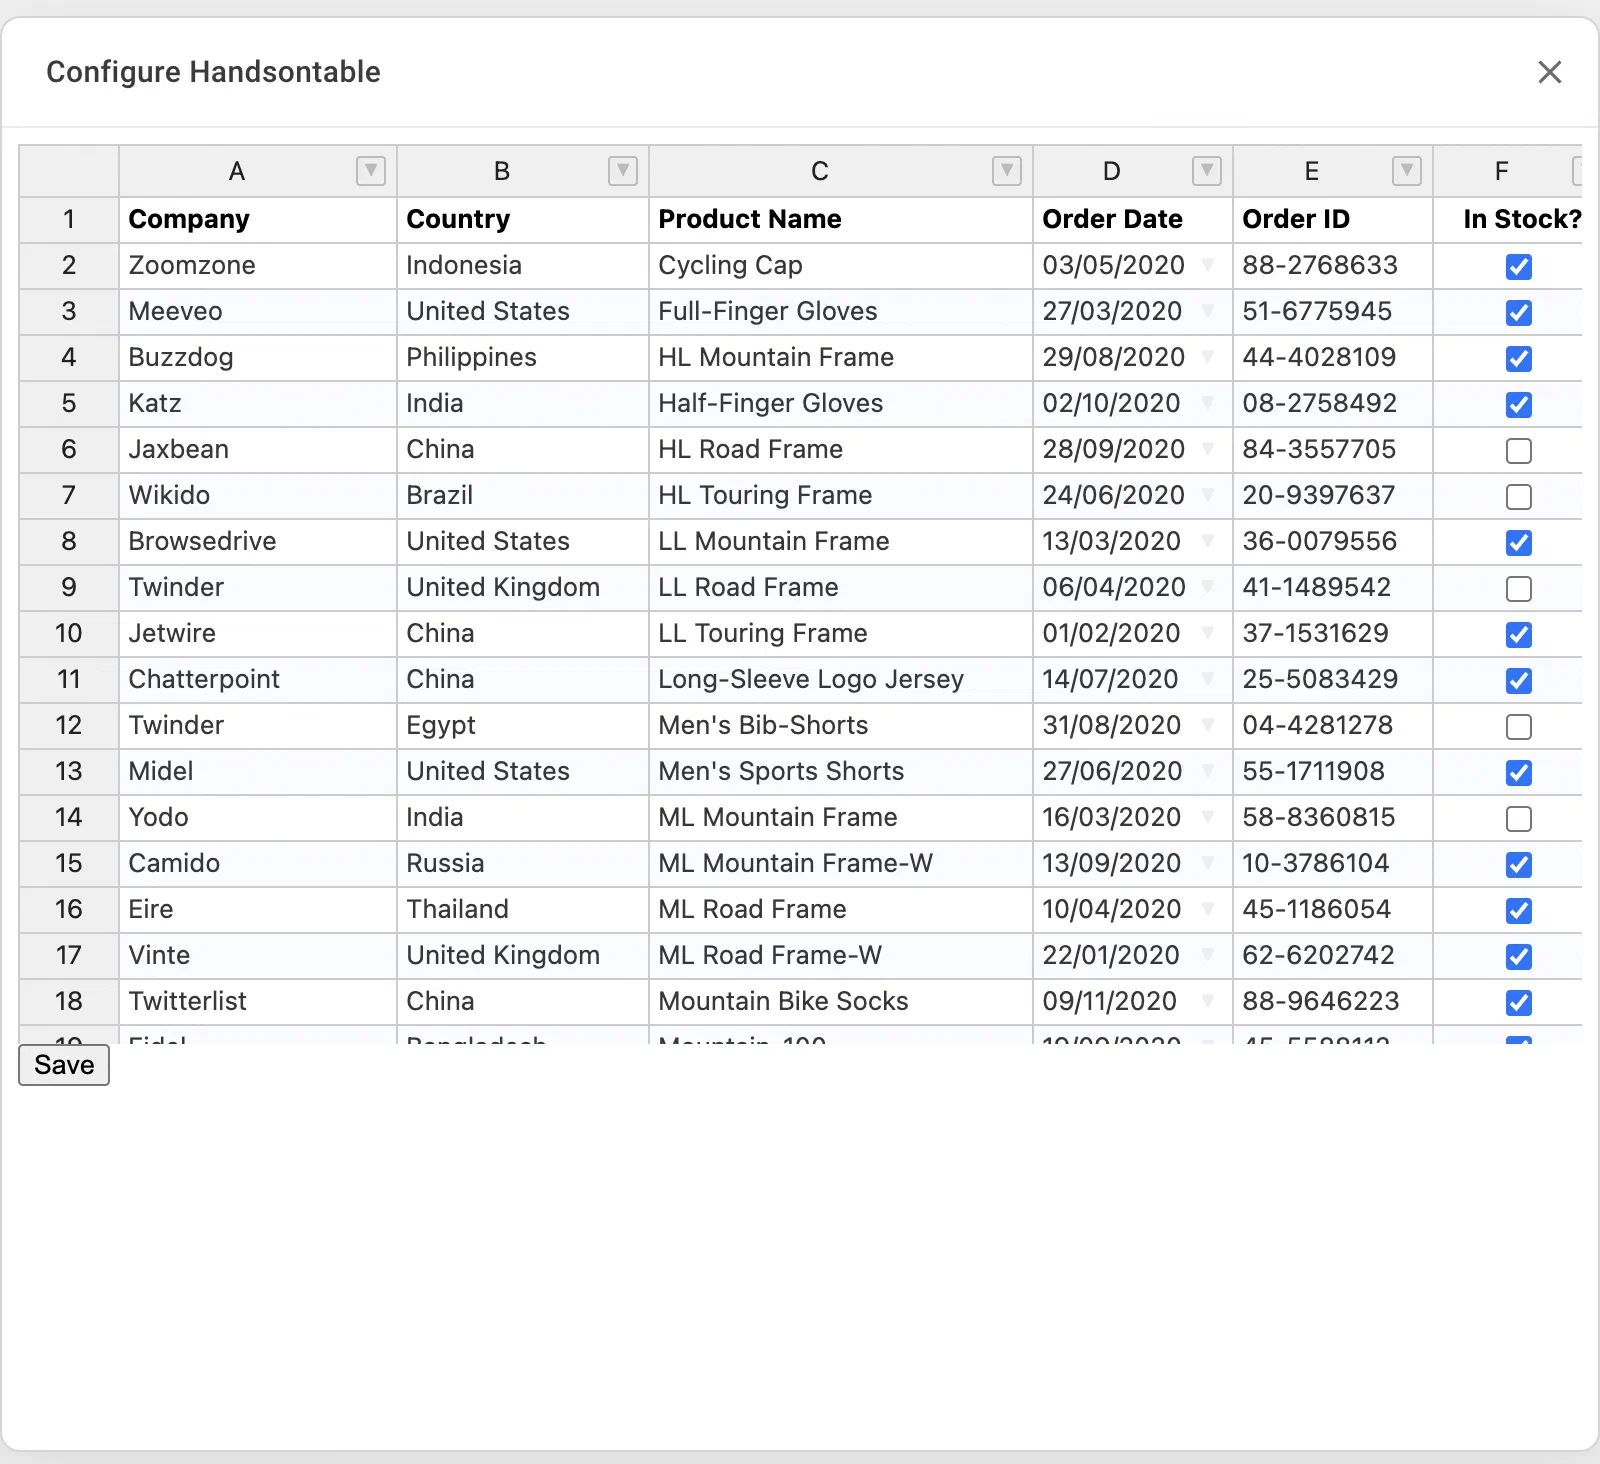Open date picker for 09/11/2020 cell
1600x1464 pixels.
1208,1001
